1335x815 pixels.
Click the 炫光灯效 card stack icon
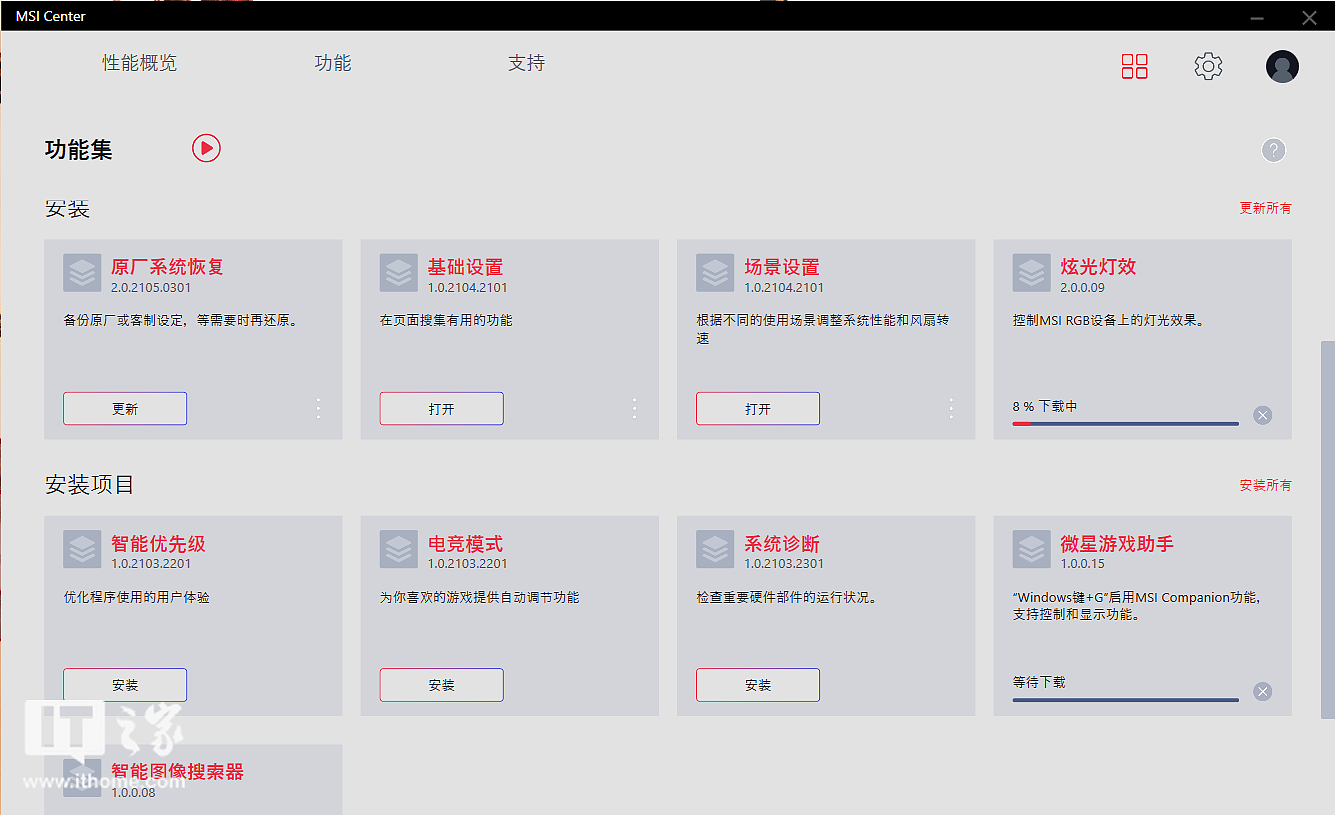[1032, 273]
